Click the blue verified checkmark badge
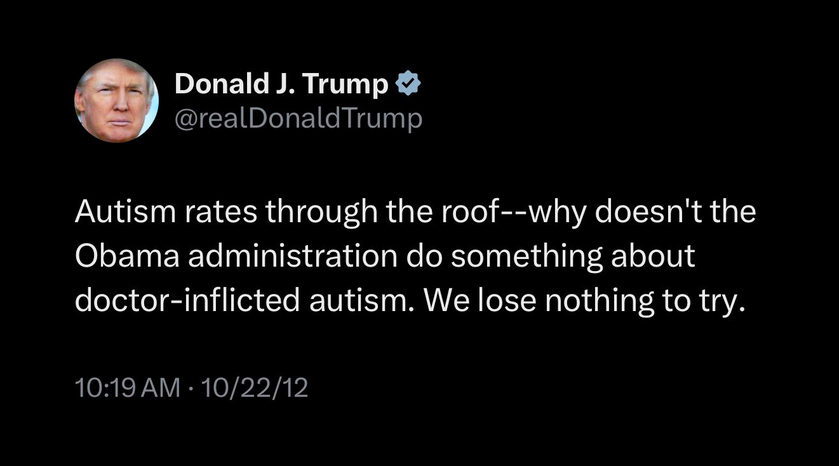839x466 pixels. (408, 83)
